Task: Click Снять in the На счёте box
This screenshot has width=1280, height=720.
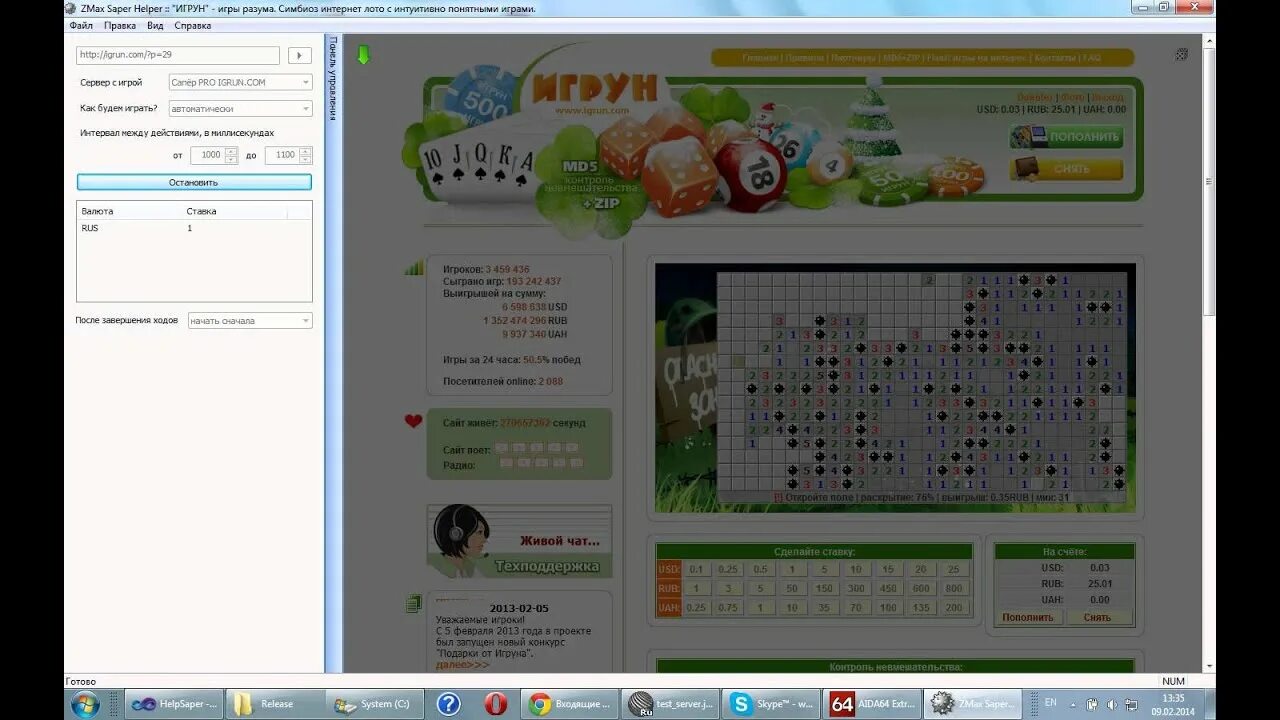Action: pyautogui.click(x=1097, y=617)
